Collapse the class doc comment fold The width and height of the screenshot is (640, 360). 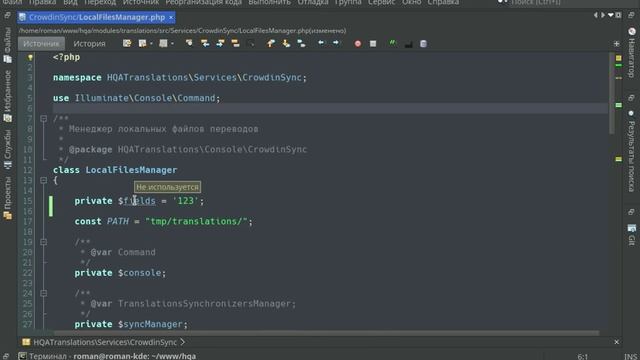[43, 119]
